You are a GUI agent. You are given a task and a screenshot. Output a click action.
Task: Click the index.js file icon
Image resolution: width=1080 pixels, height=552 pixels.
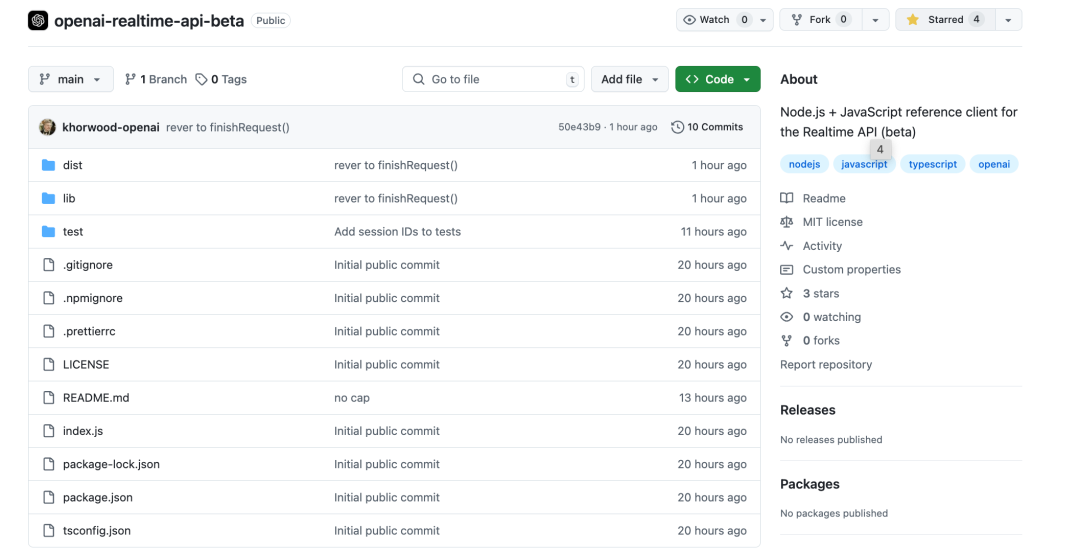pos(48,431)
